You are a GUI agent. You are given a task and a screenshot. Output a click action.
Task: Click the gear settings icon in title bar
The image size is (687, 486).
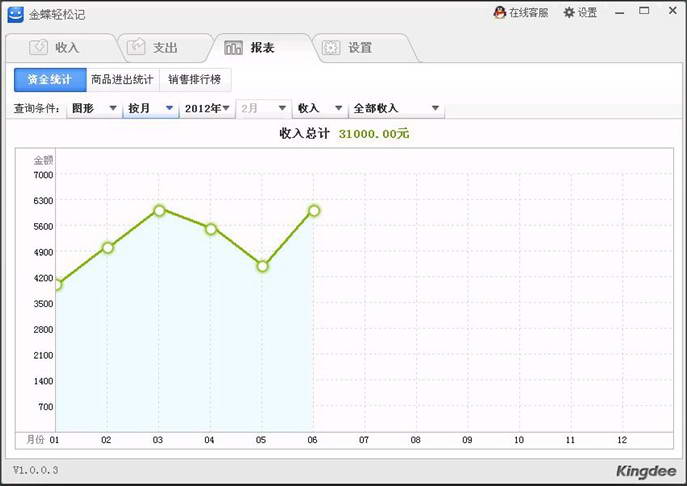(569, 12)
